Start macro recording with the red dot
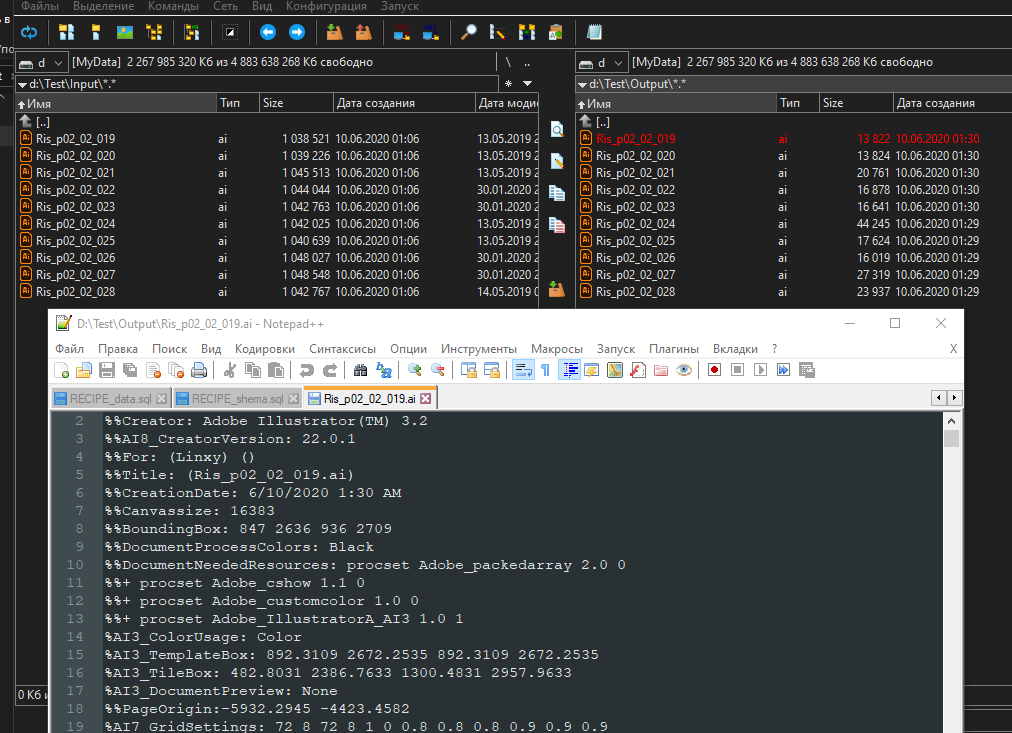The image size is (1012, 733). (715, 370)
